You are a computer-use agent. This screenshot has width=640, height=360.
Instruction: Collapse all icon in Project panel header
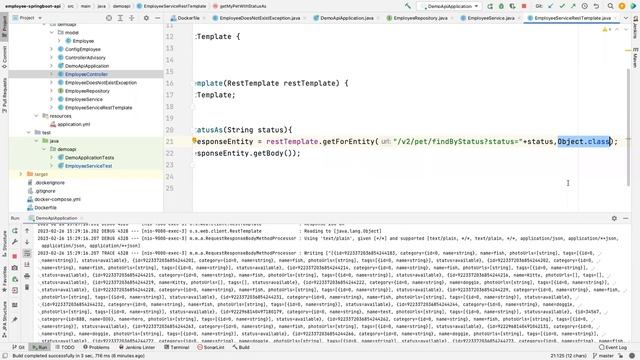[x=132, y=18]
